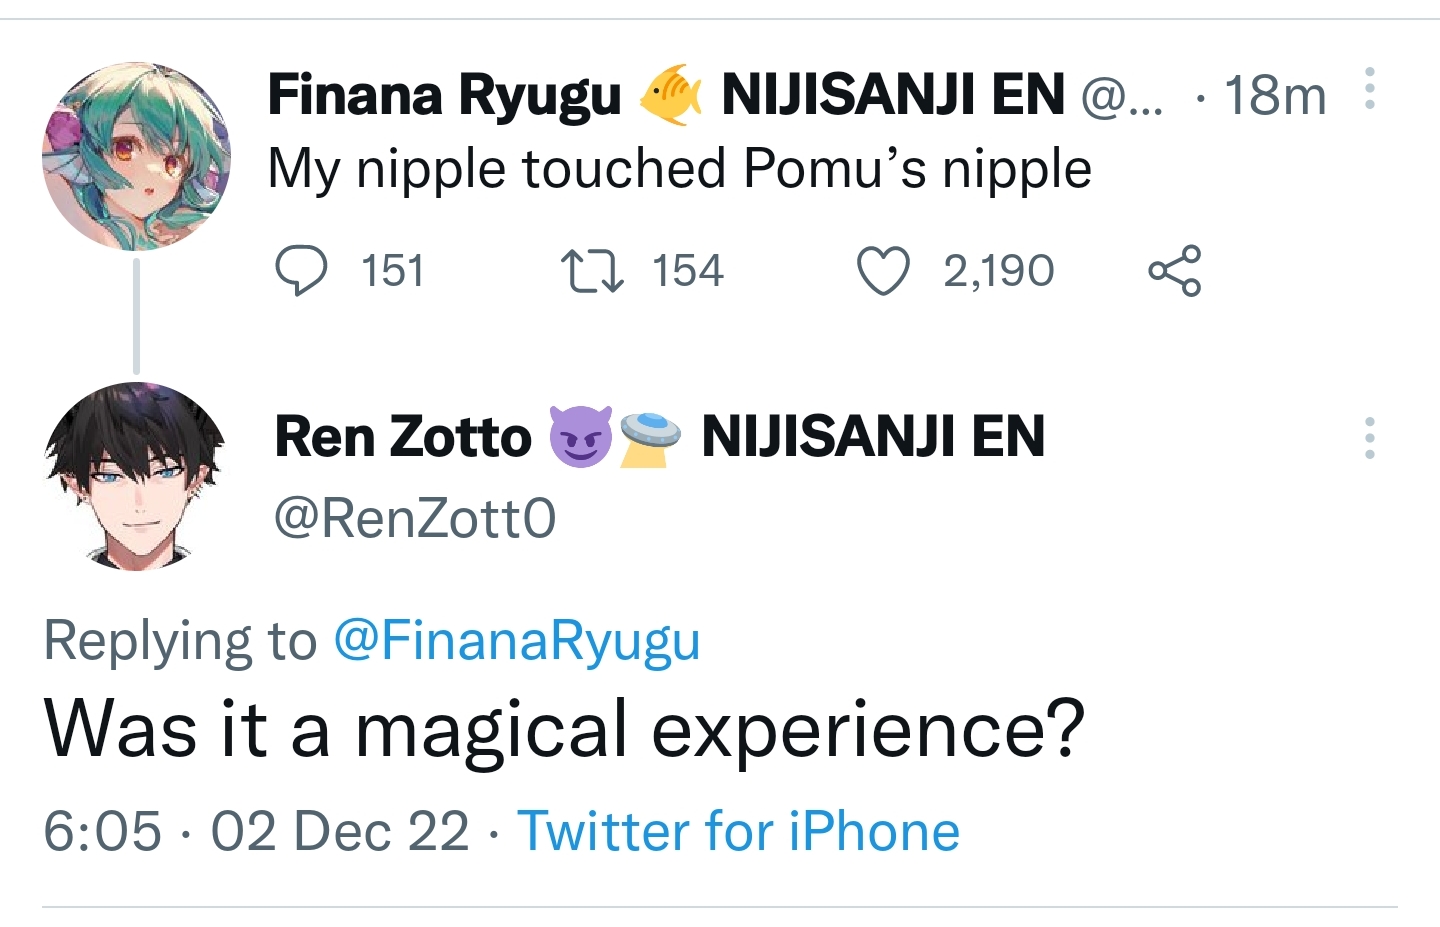Click the @FinanaRyugu mention link
The height and width of the screenshot is (927, 1440).
[516, 640]
